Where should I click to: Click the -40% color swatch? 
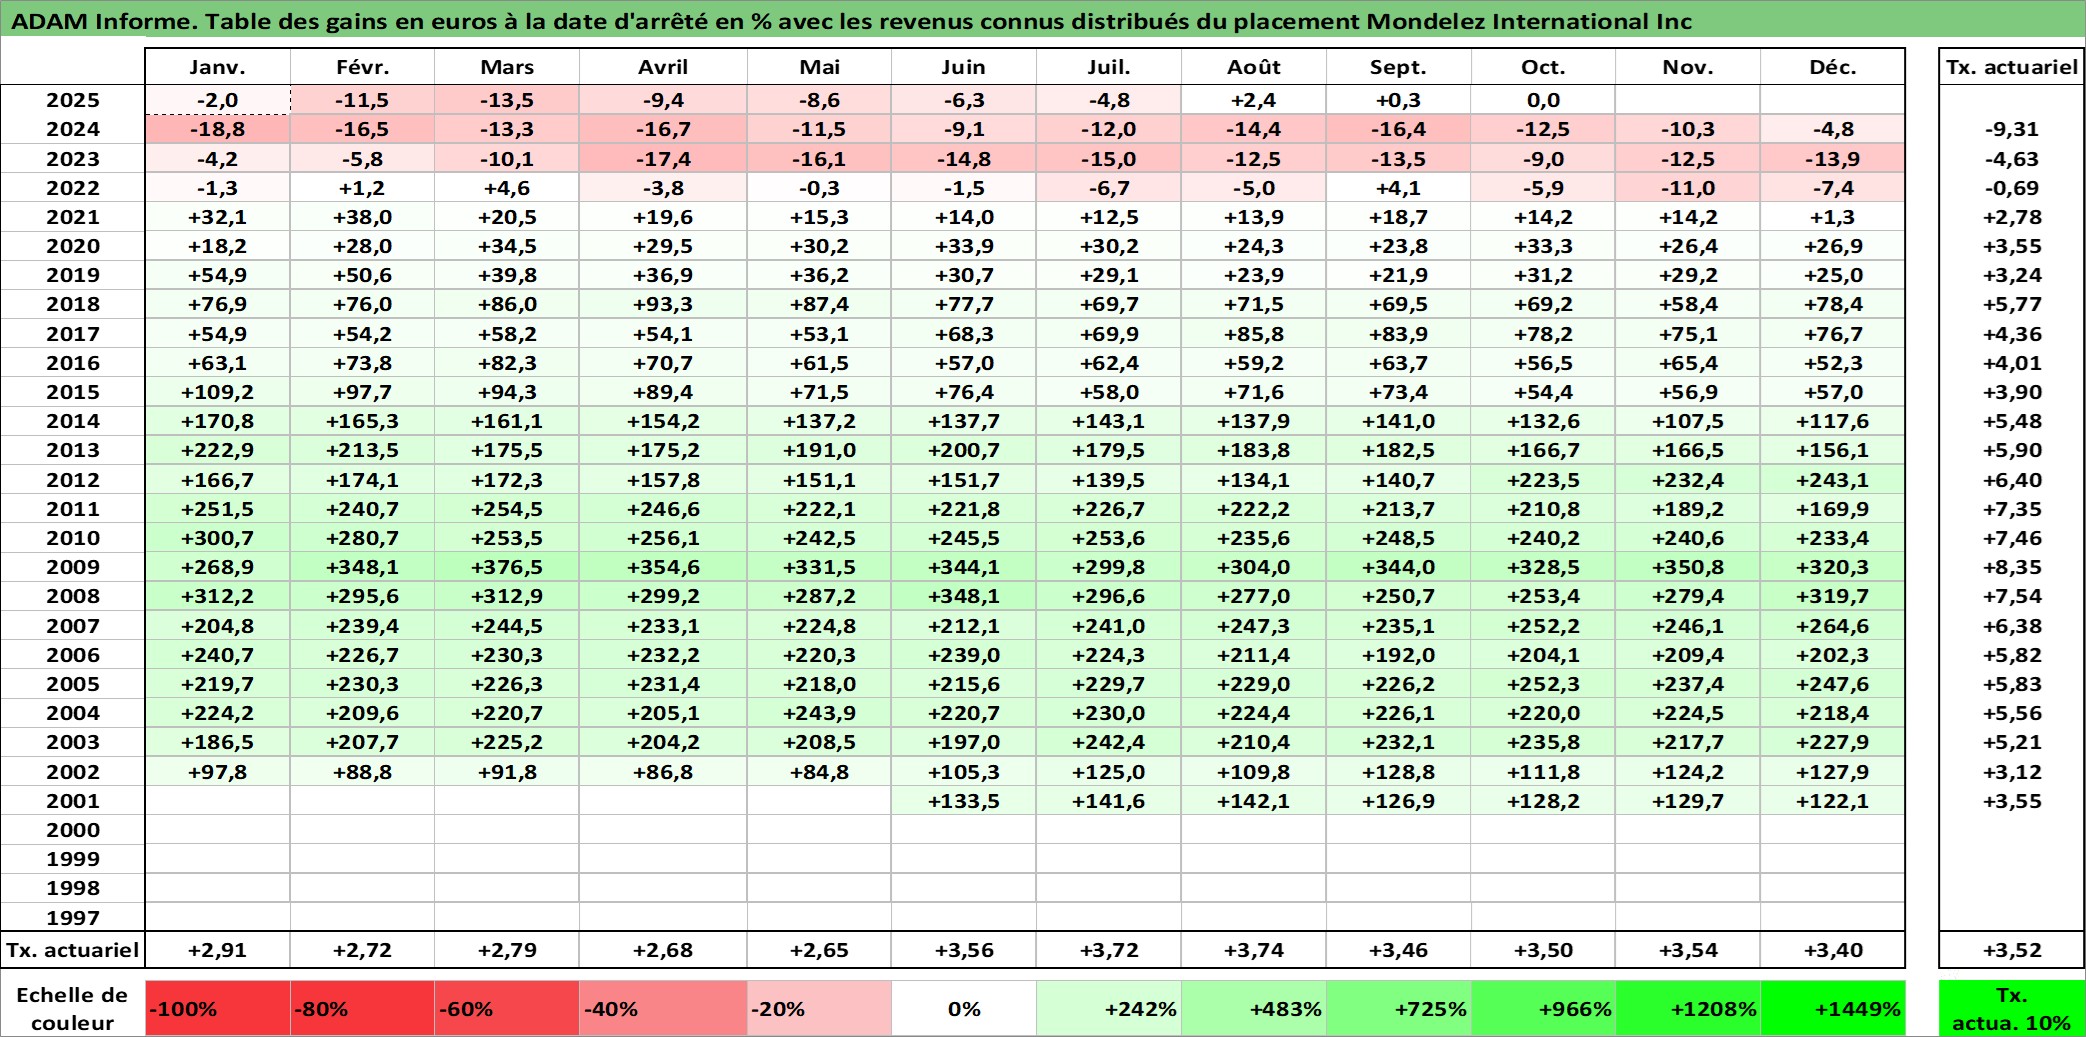pyautogui.click(x=663, y=1008)
